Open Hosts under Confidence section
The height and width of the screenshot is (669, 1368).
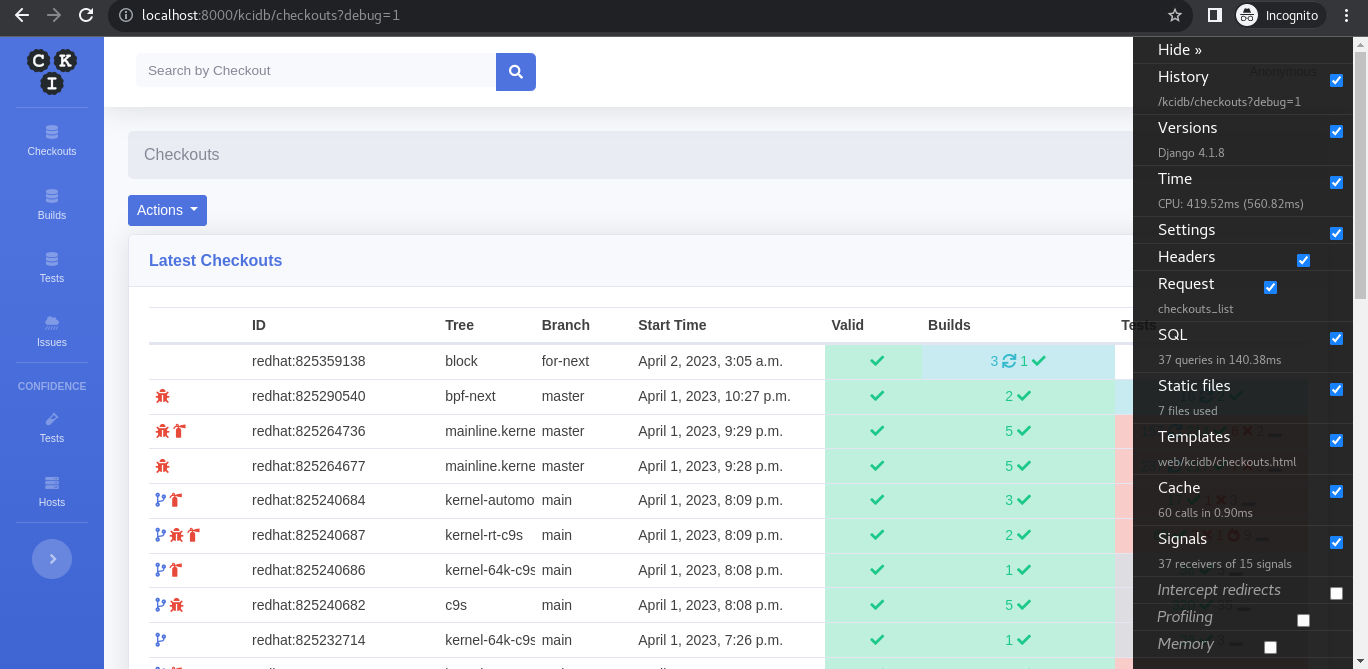point(52,492)
